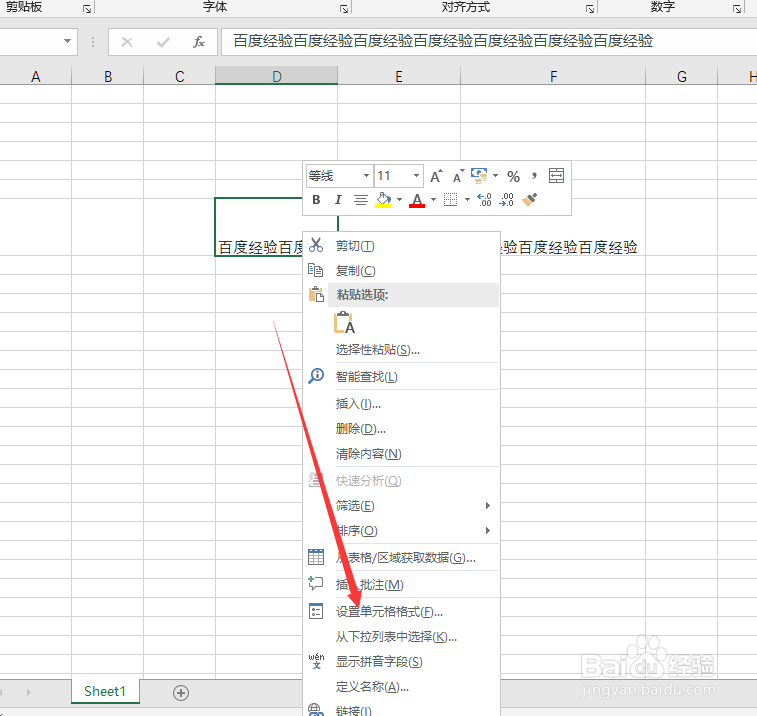The height and width of the screenshot is (716, 757).
Task: Click the phonetic field wén icon
Action: tap(316, 661)
